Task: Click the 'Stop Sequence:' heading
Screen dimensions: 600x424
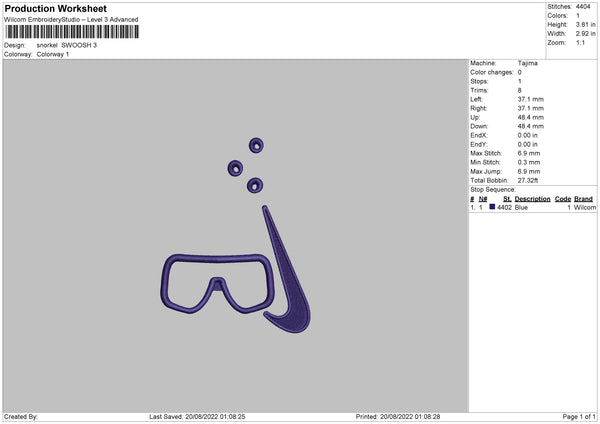Action: coord(493,189)
